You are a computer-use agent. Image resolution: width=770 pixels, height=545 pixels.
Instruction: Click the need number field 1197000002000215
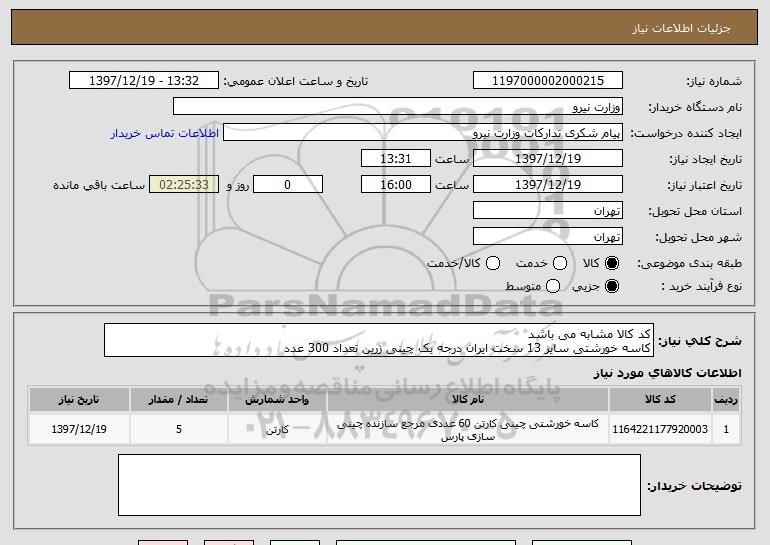[x=548, y=81]
